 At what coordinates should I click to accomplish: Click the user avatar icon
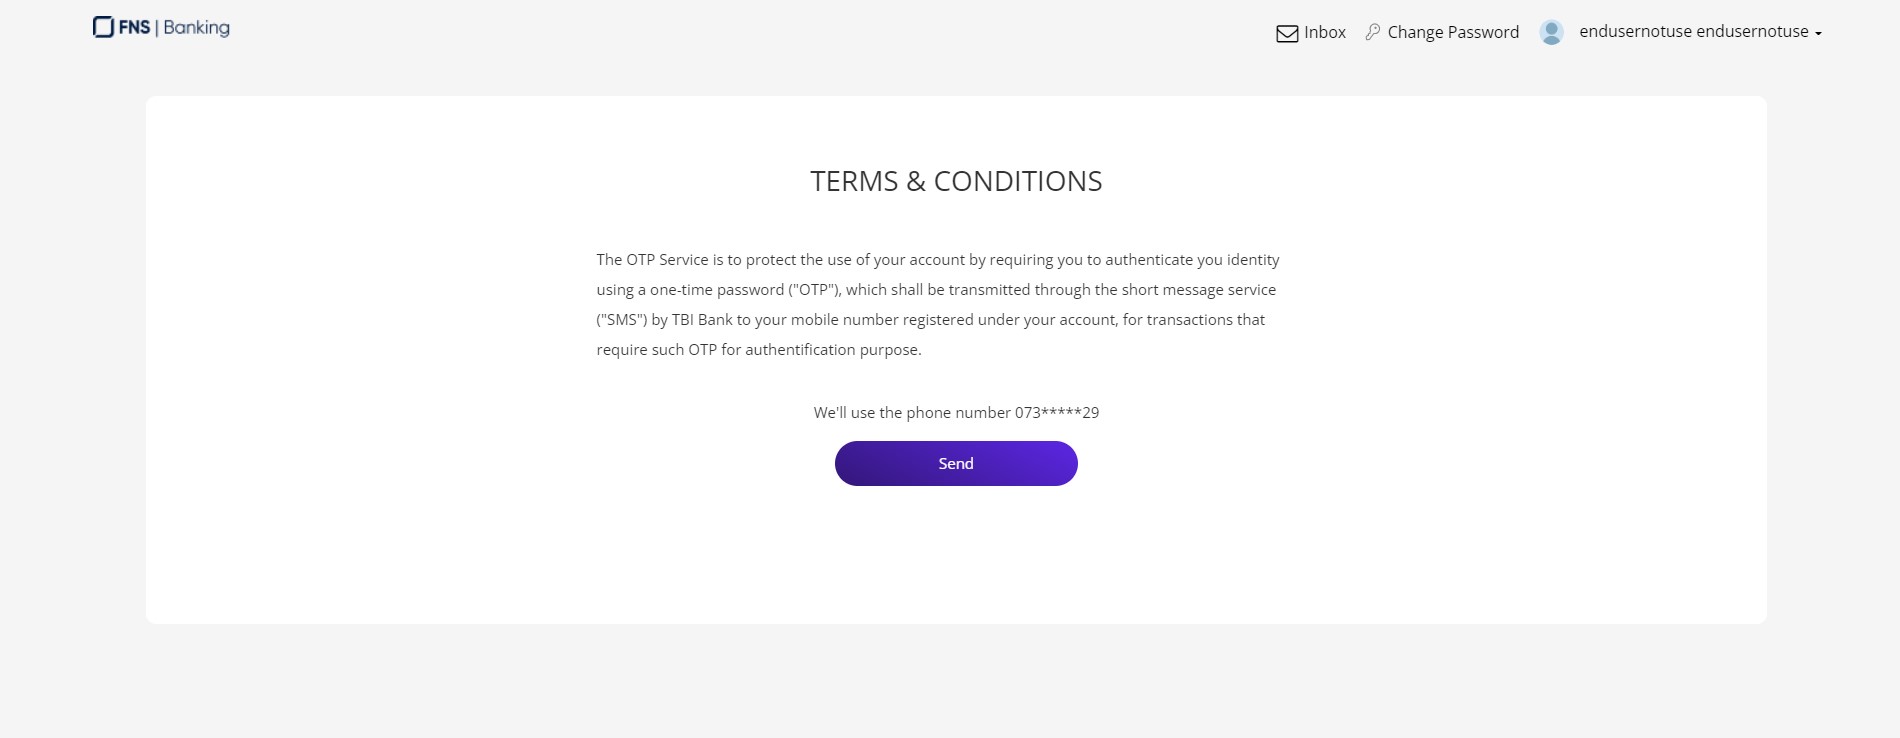coord(1551,32)
